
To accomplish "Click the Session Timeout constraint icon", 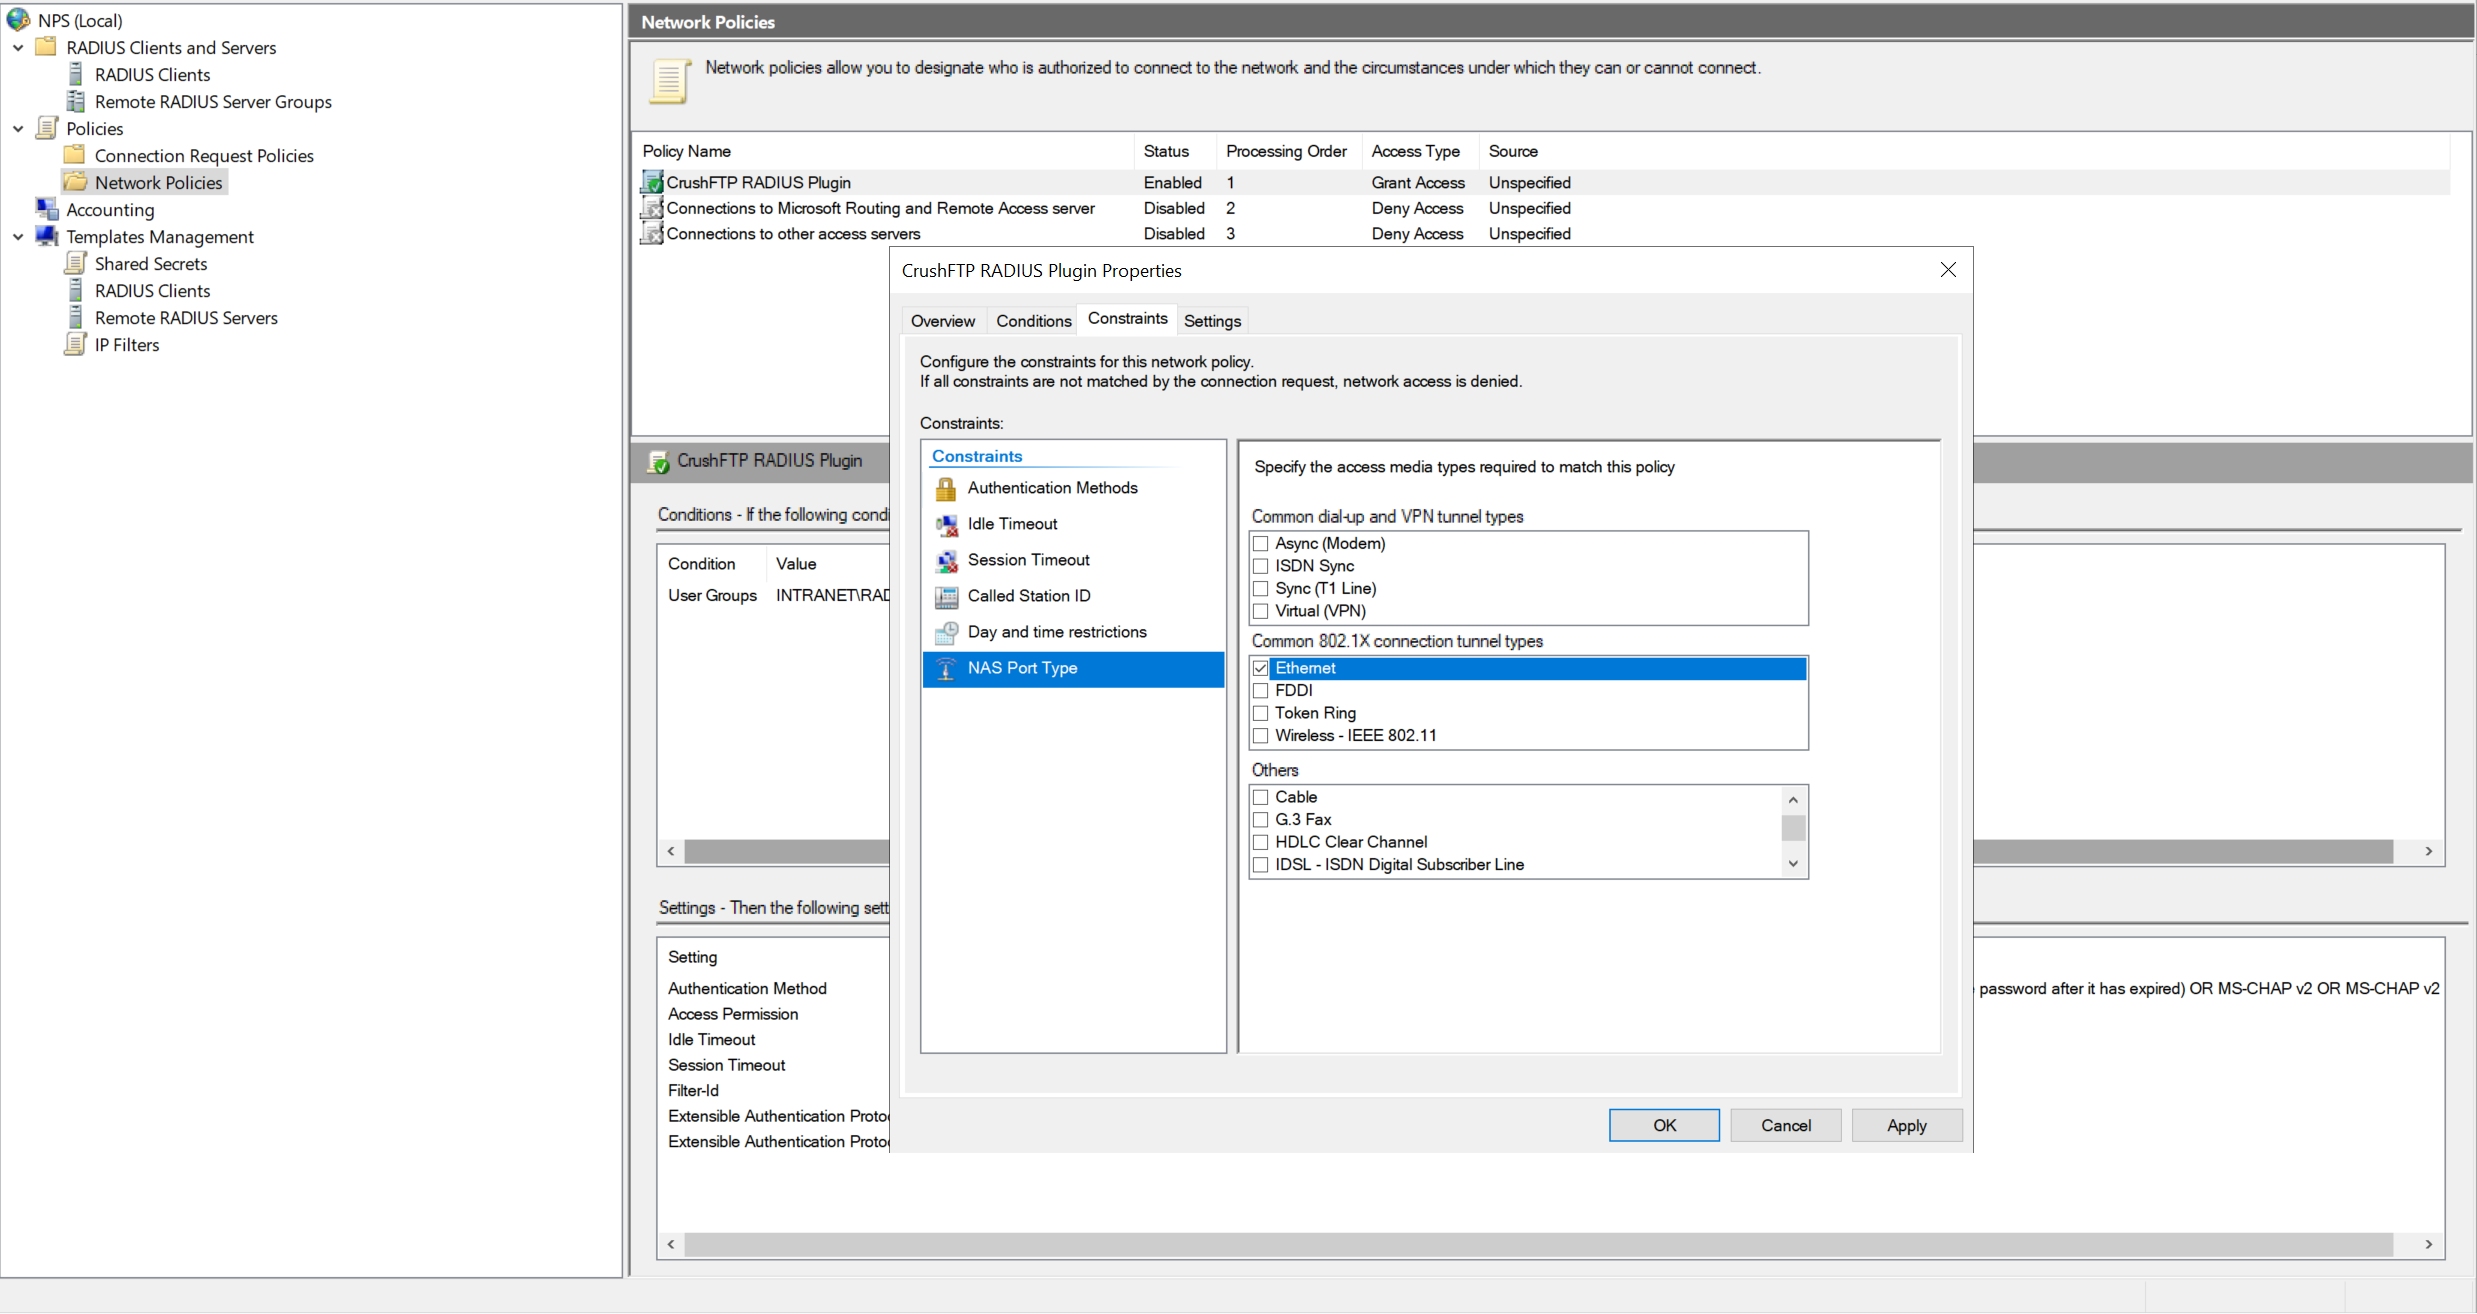I will (946, 560).
